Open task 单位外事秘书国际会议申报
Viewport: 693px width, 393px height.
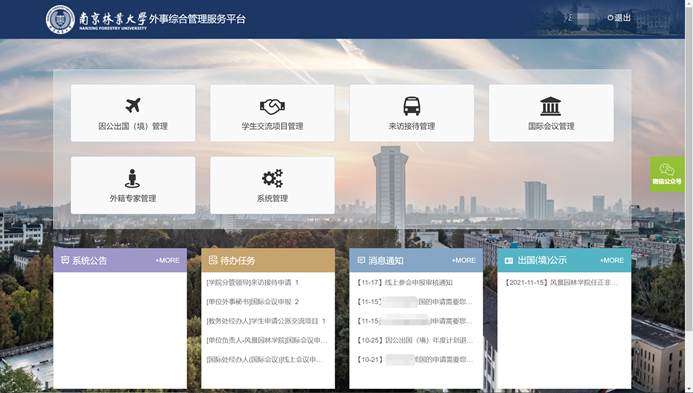(252, 301)
